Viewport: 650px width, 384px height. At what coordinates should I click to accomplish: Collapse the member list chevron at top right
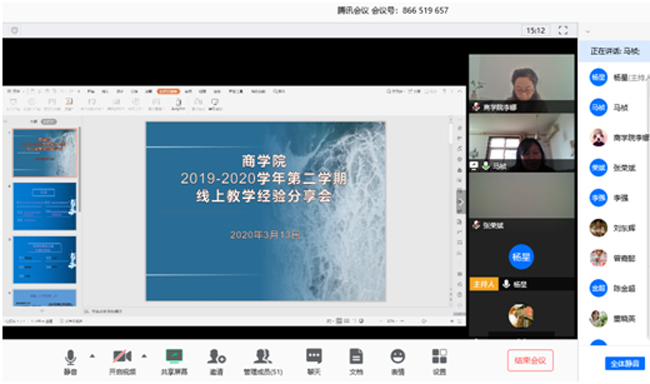pos(587,31)
